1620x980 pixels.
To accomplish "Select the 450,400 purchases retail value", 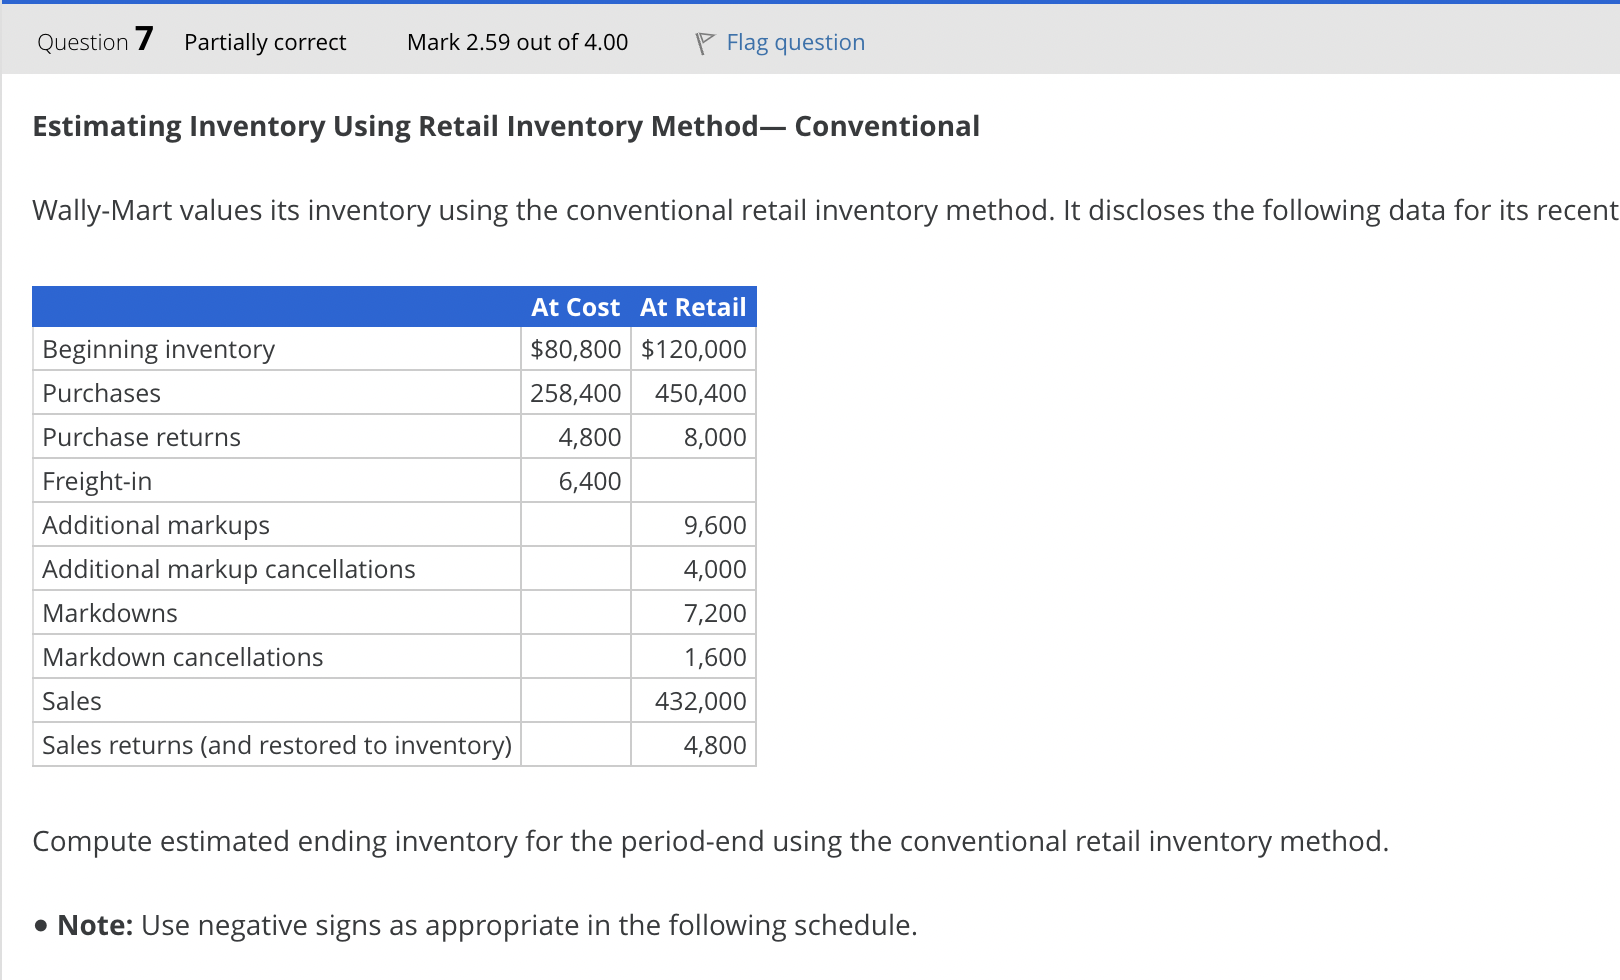I will tap(697, 392).
